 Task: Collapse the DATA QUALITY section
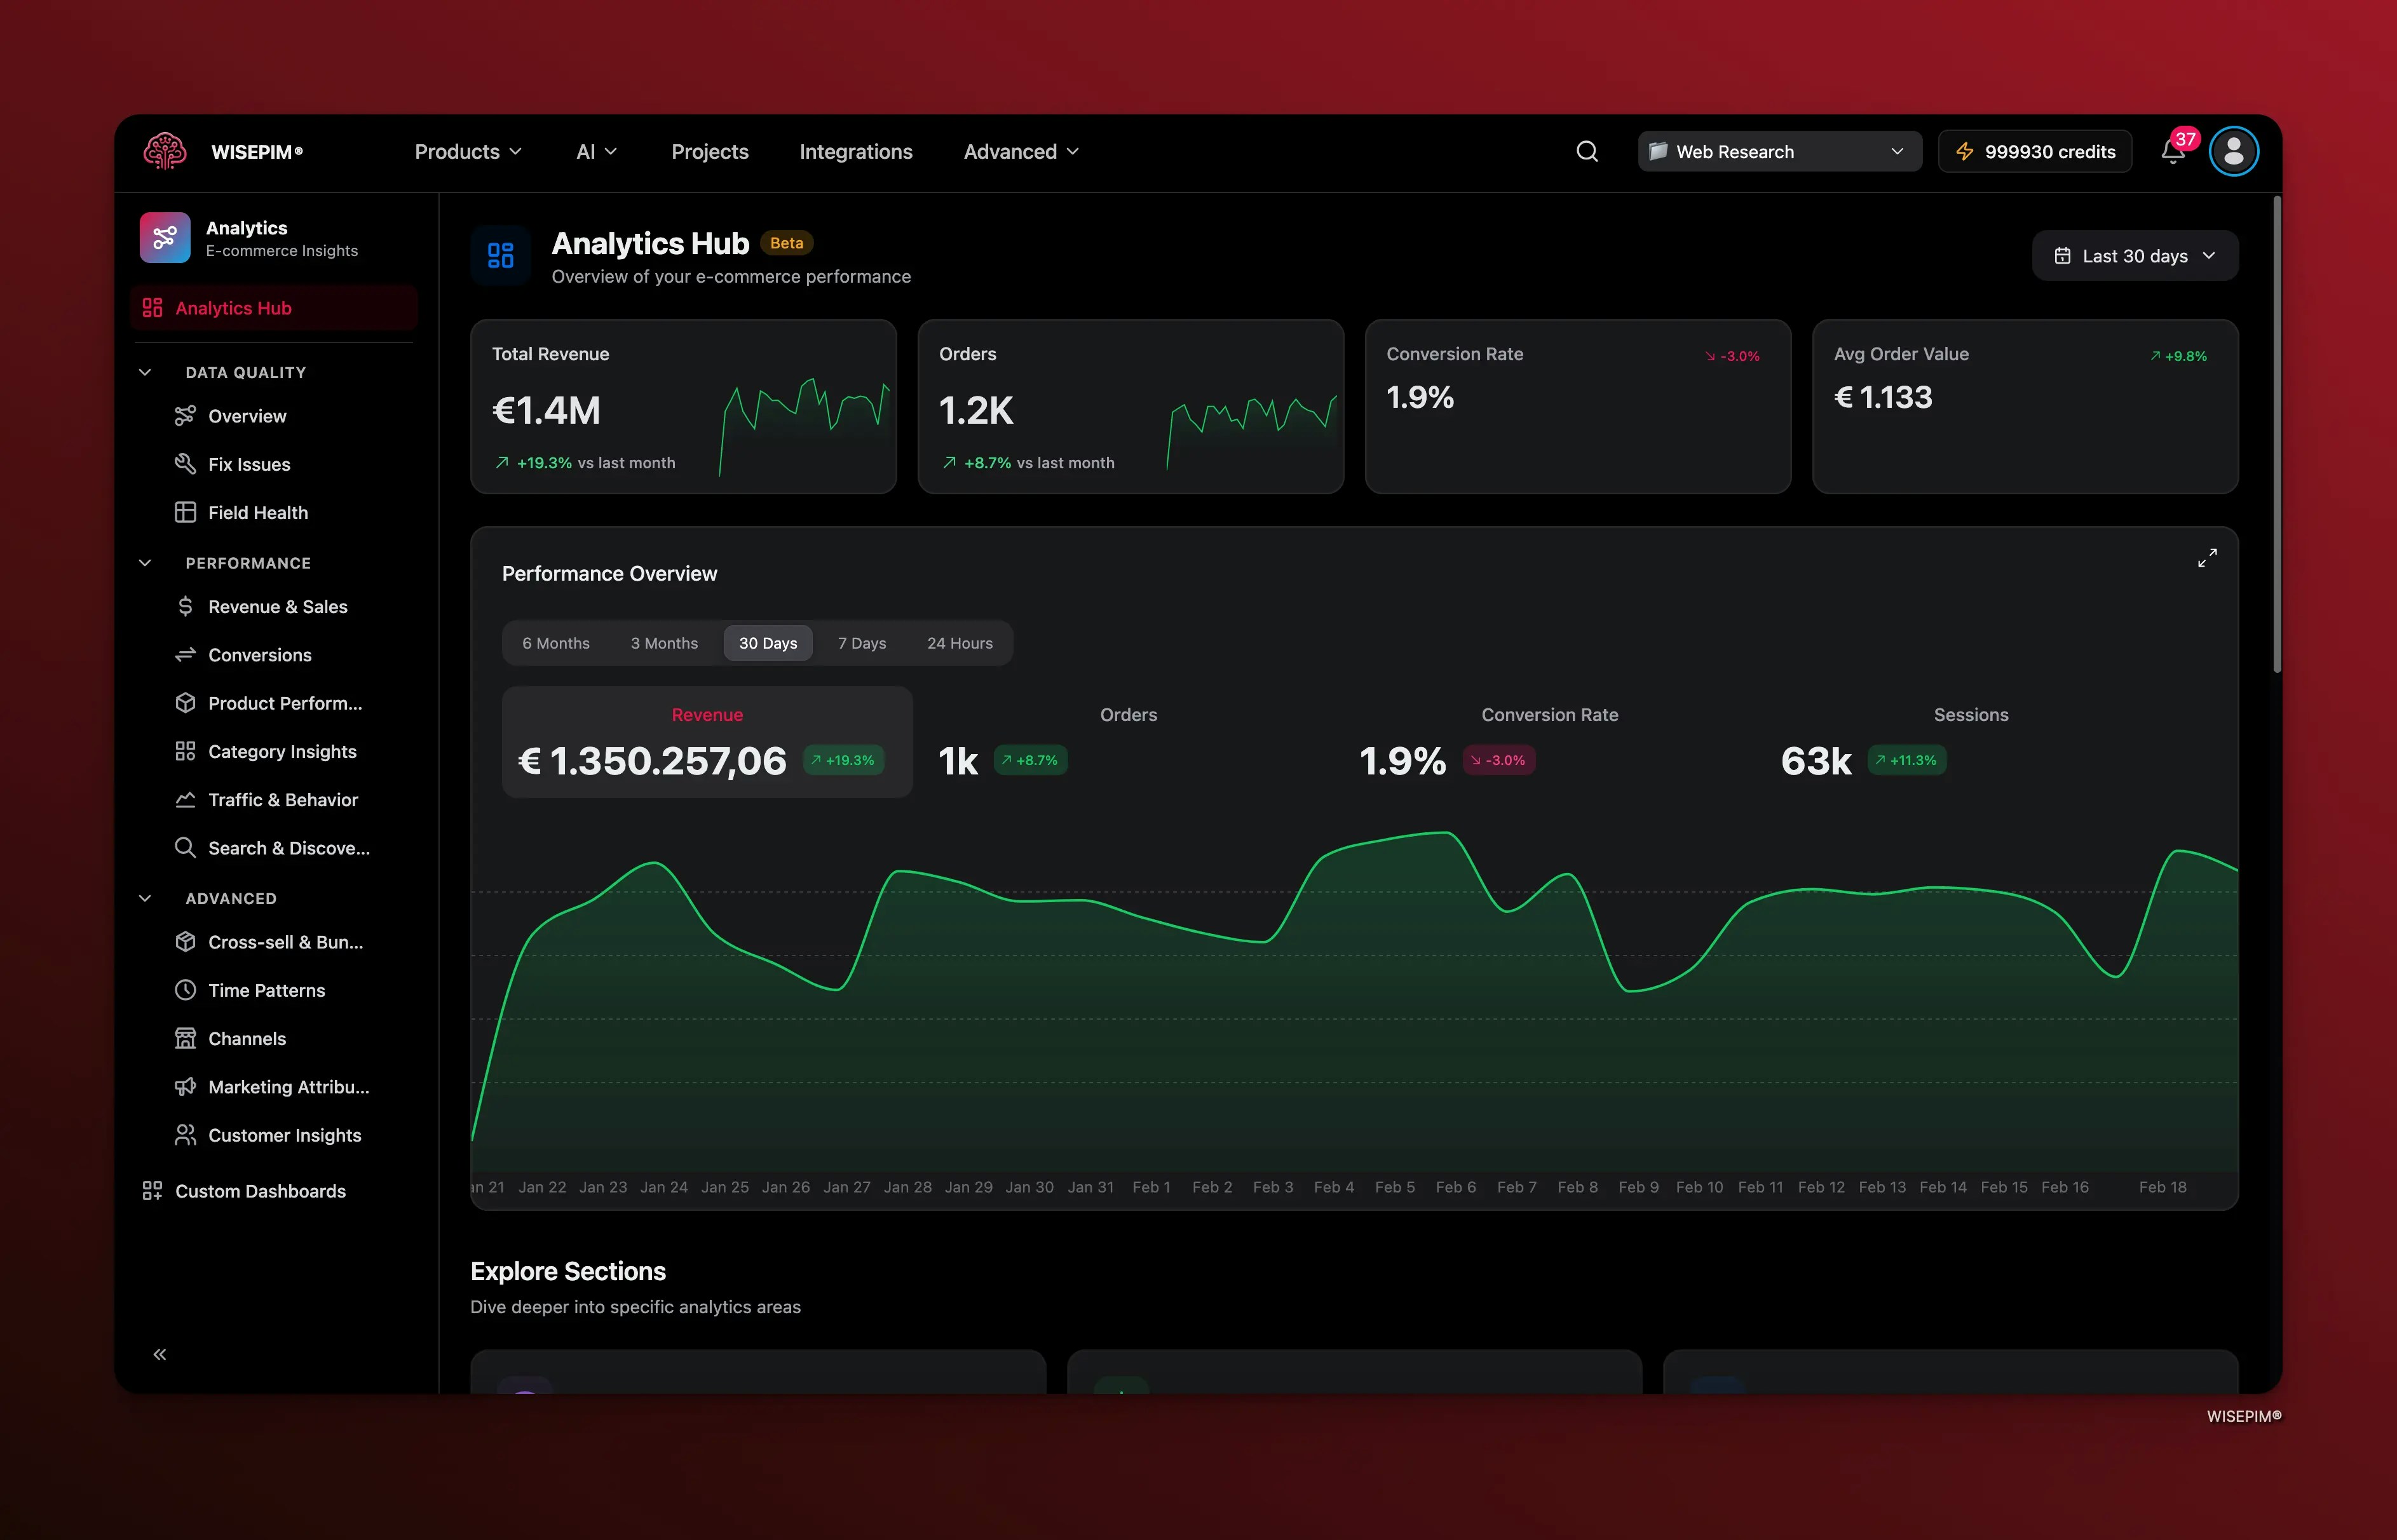point(145,372)
